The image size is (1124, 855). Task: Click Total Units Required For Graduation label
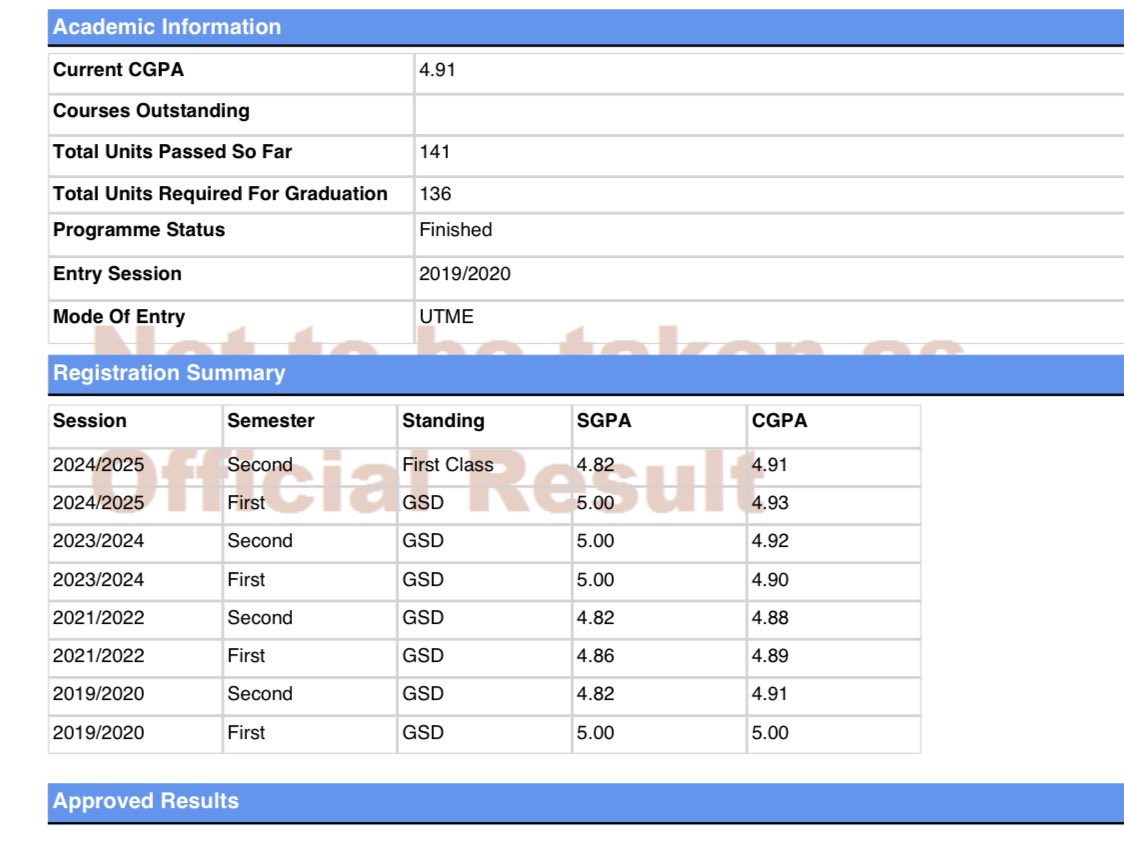coord(220,194)
